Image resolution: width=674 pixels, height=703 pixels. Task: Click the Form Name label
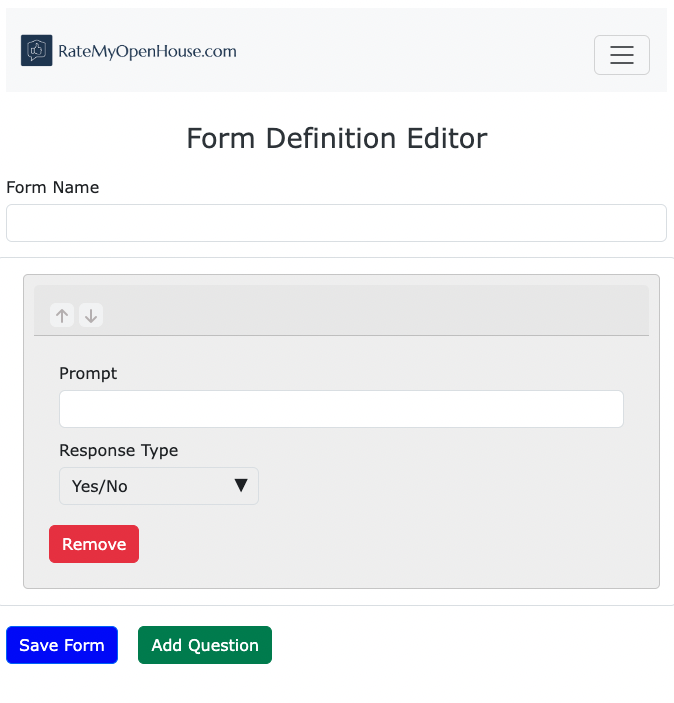click(53, 187)
